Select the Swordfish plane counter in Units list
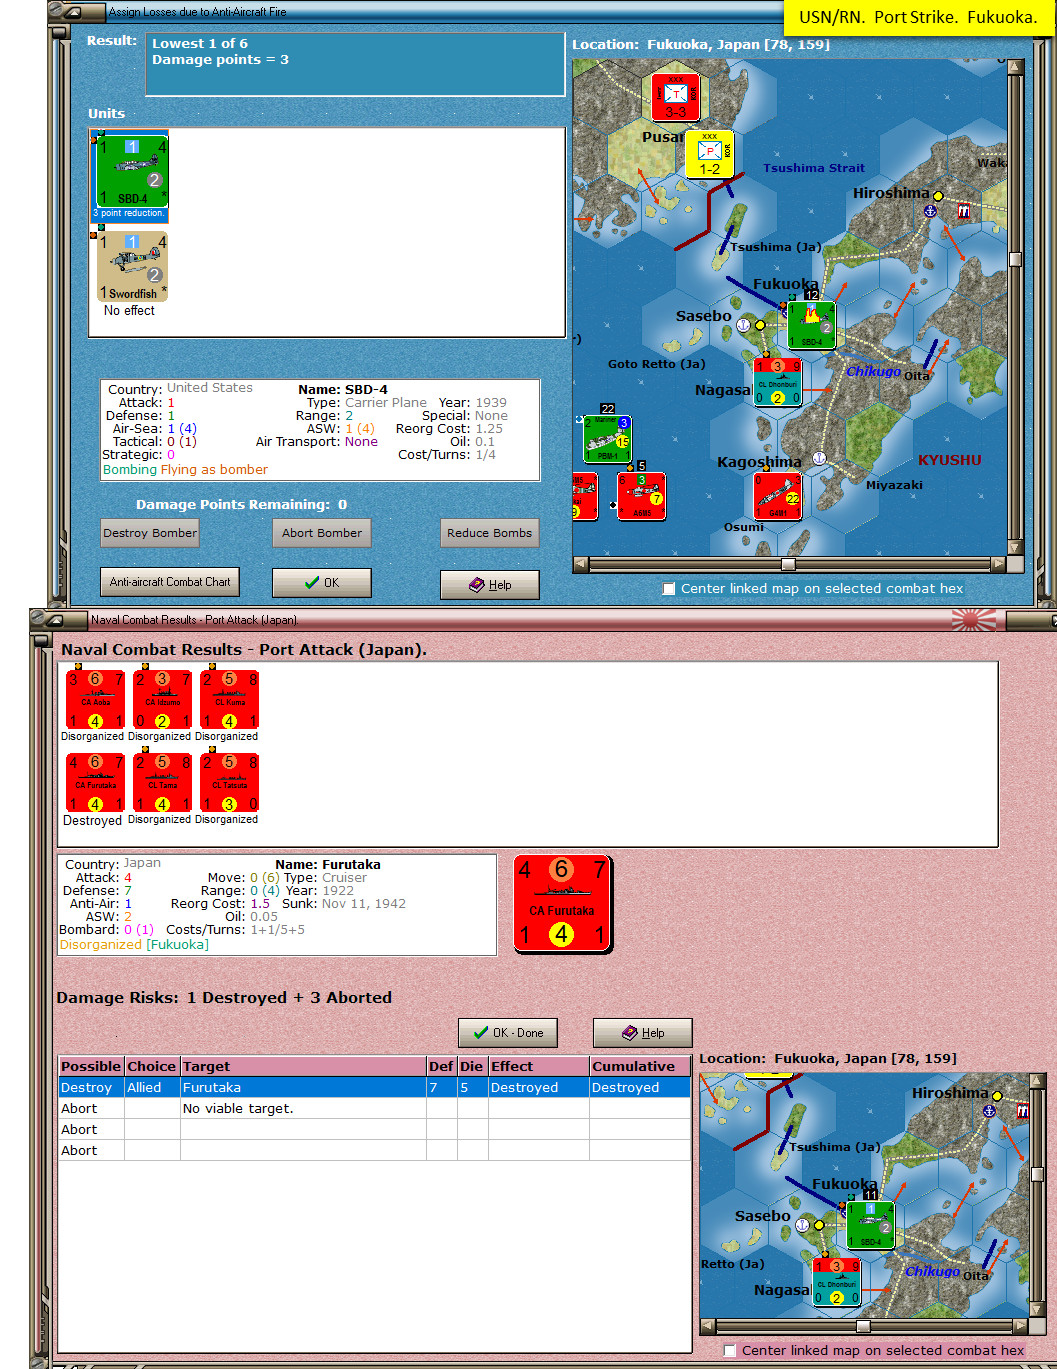The height and width of the screenshot is (1369, 1057). 132,266
